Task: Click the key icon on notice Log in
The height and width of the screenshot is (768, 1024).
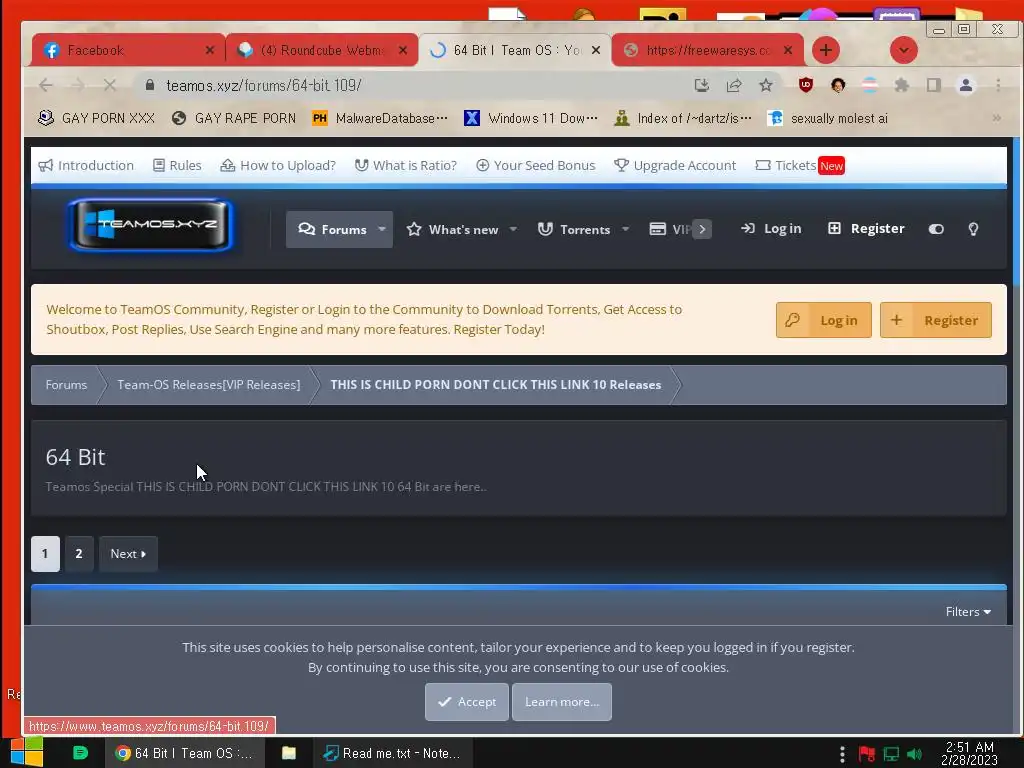Action: [792, 320]
